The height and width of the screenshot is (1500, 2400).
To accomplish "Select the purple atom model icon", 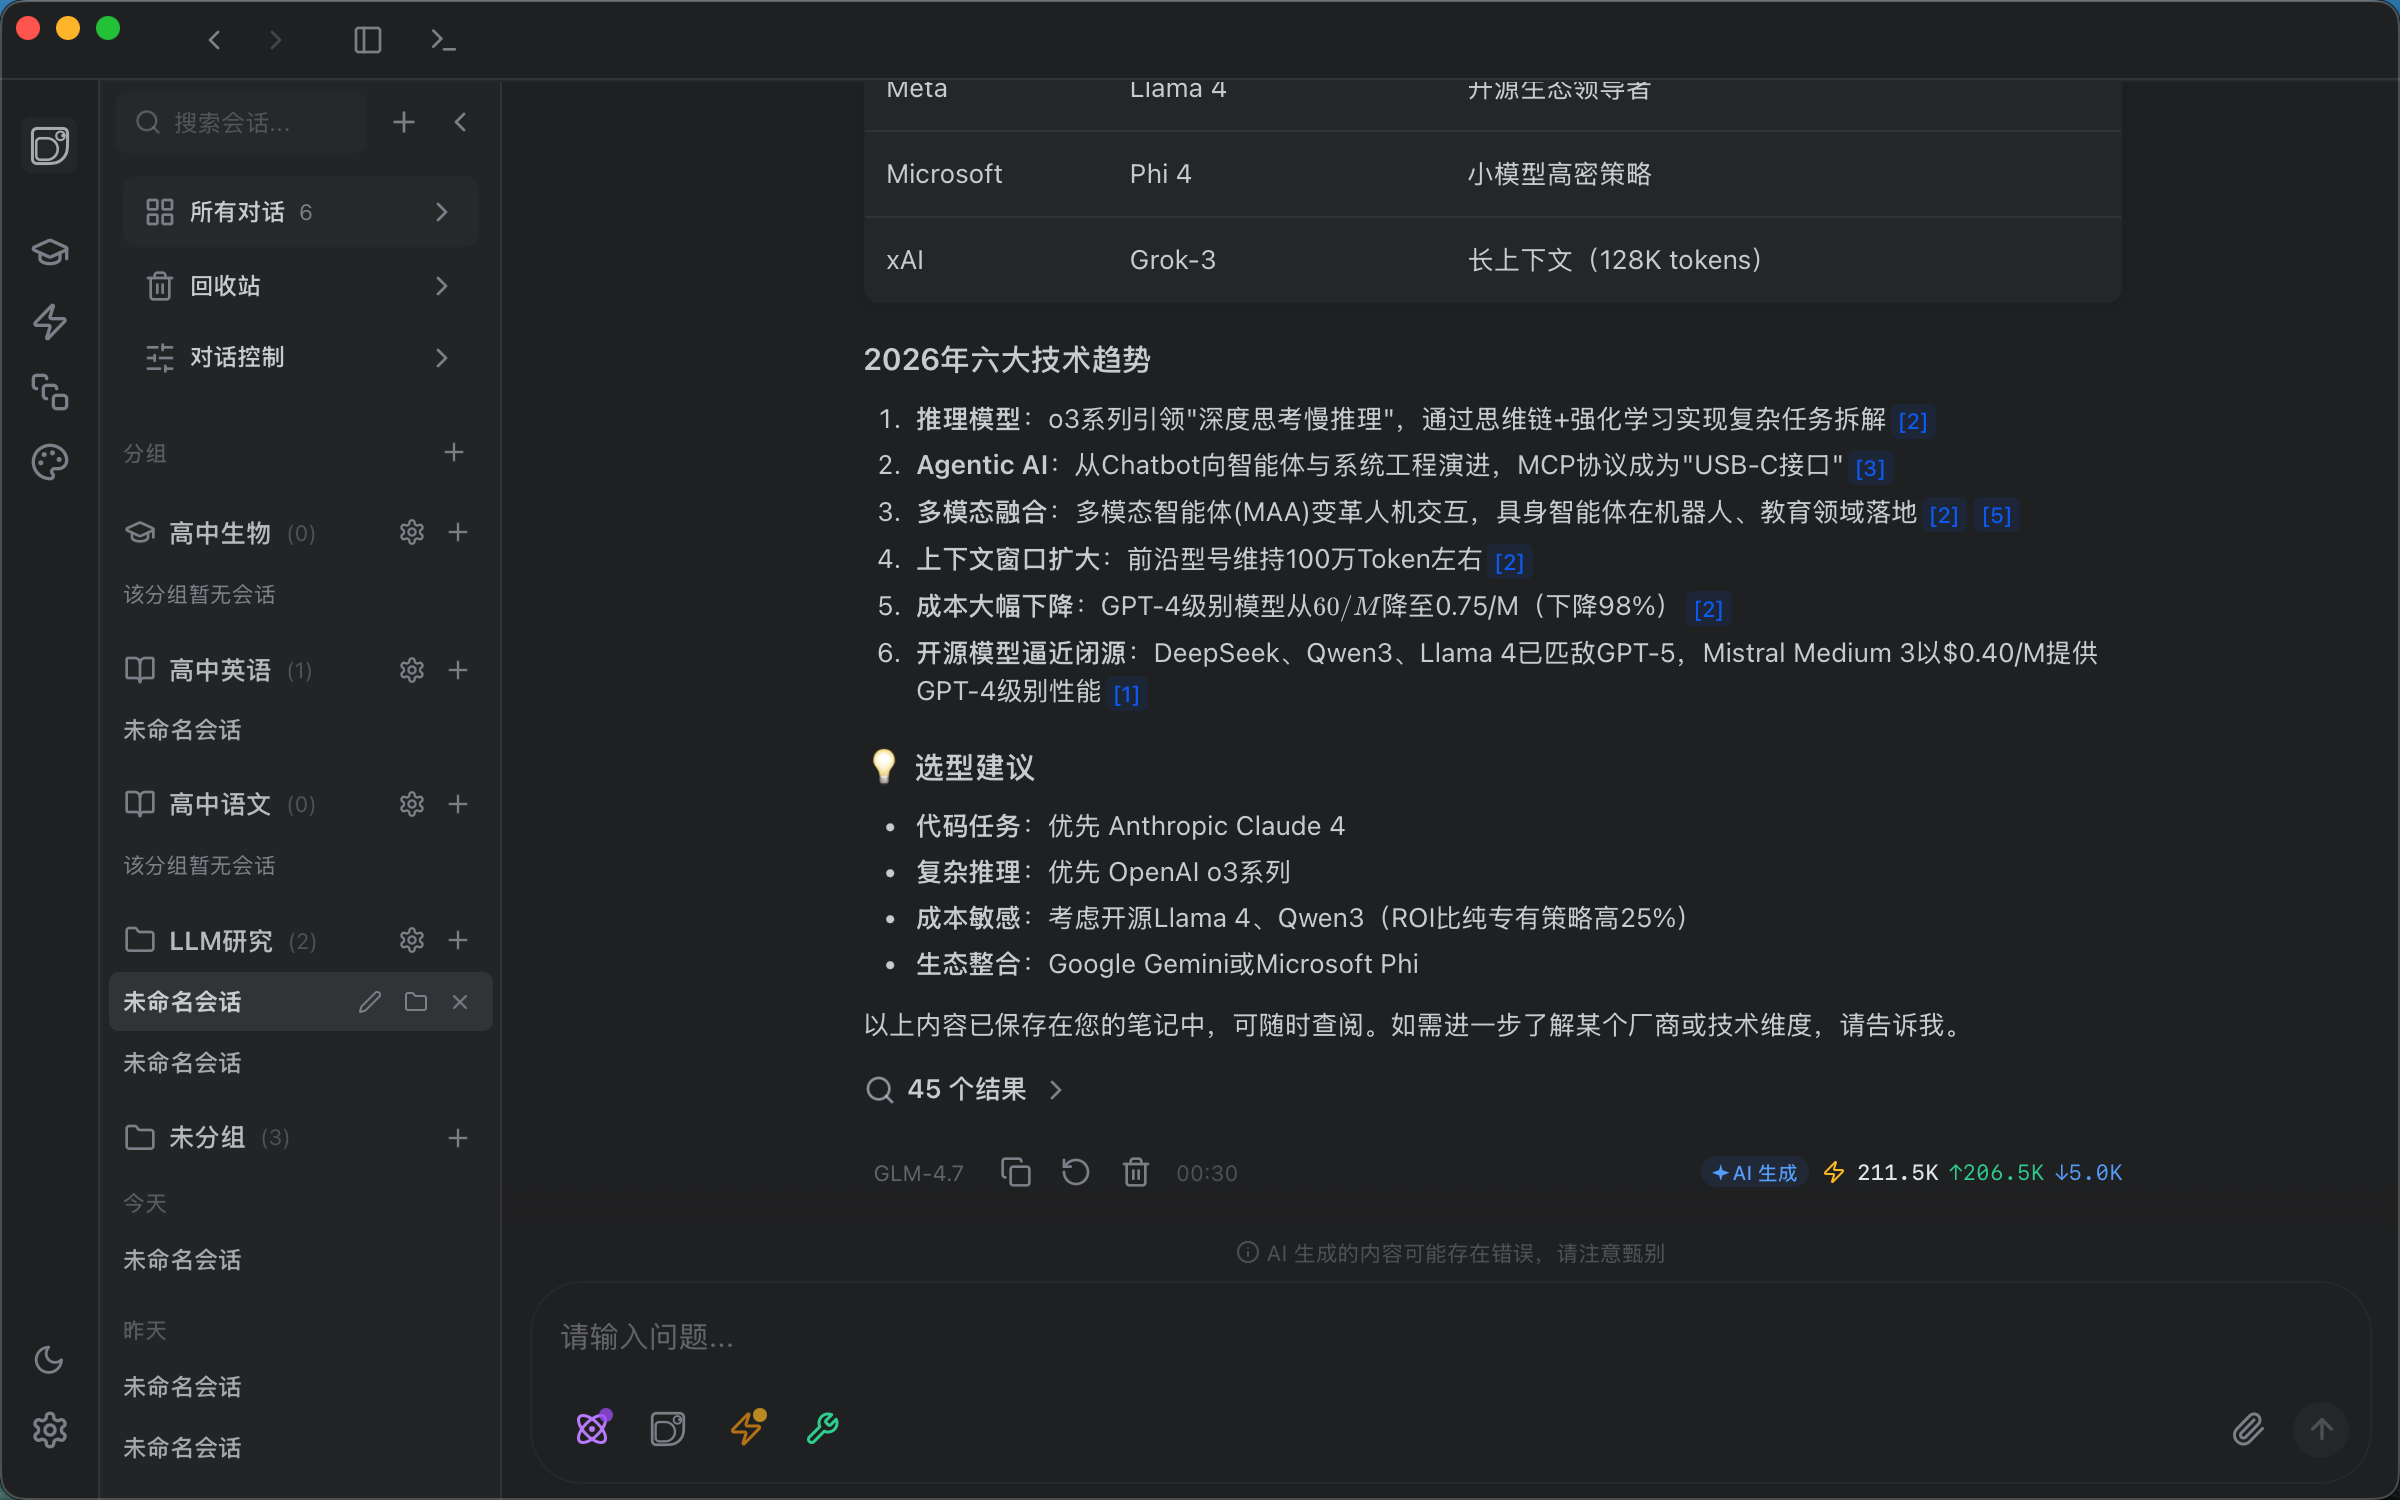I will coord(594,1427).
